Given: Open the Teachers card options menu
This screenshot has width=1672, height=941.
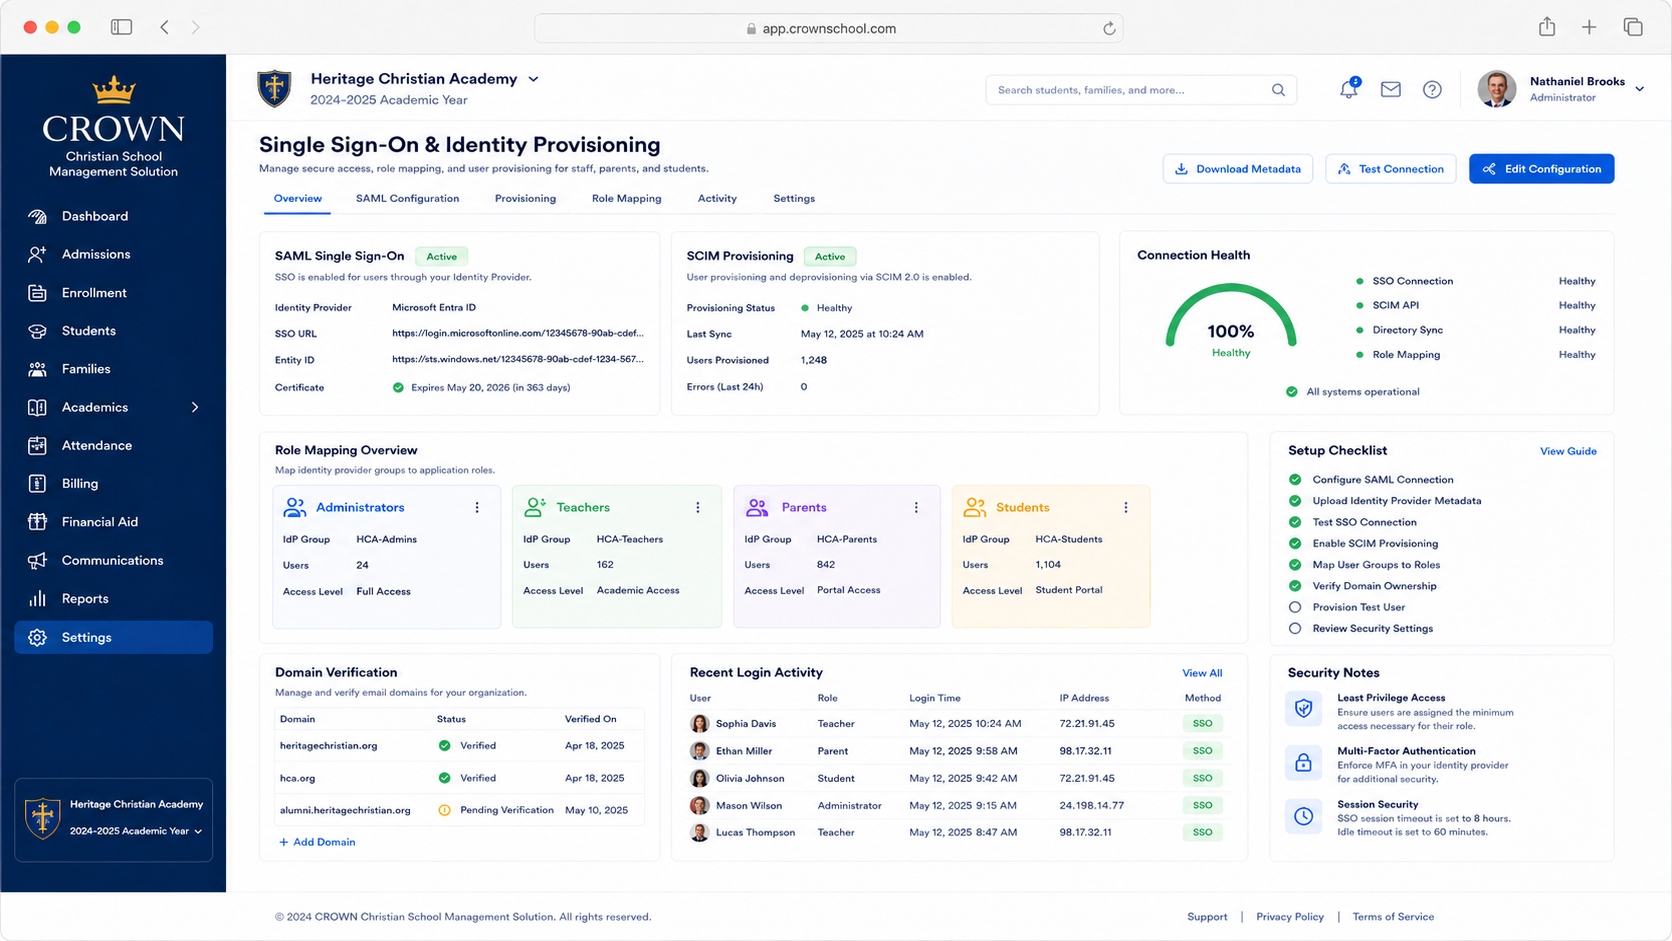Looking at the screenshot, I should (x=698, y=508).
